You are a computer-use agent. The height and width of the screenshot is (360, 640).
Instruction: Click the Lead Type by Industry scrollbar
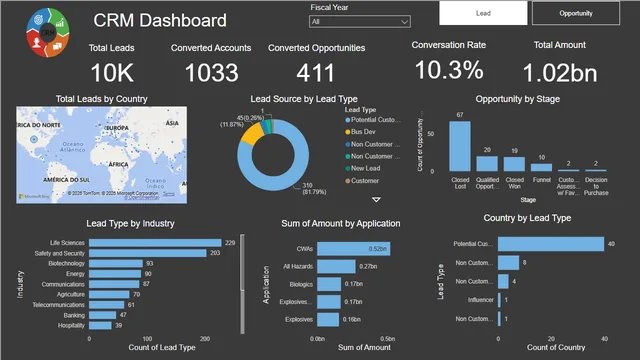click(242, 262)
